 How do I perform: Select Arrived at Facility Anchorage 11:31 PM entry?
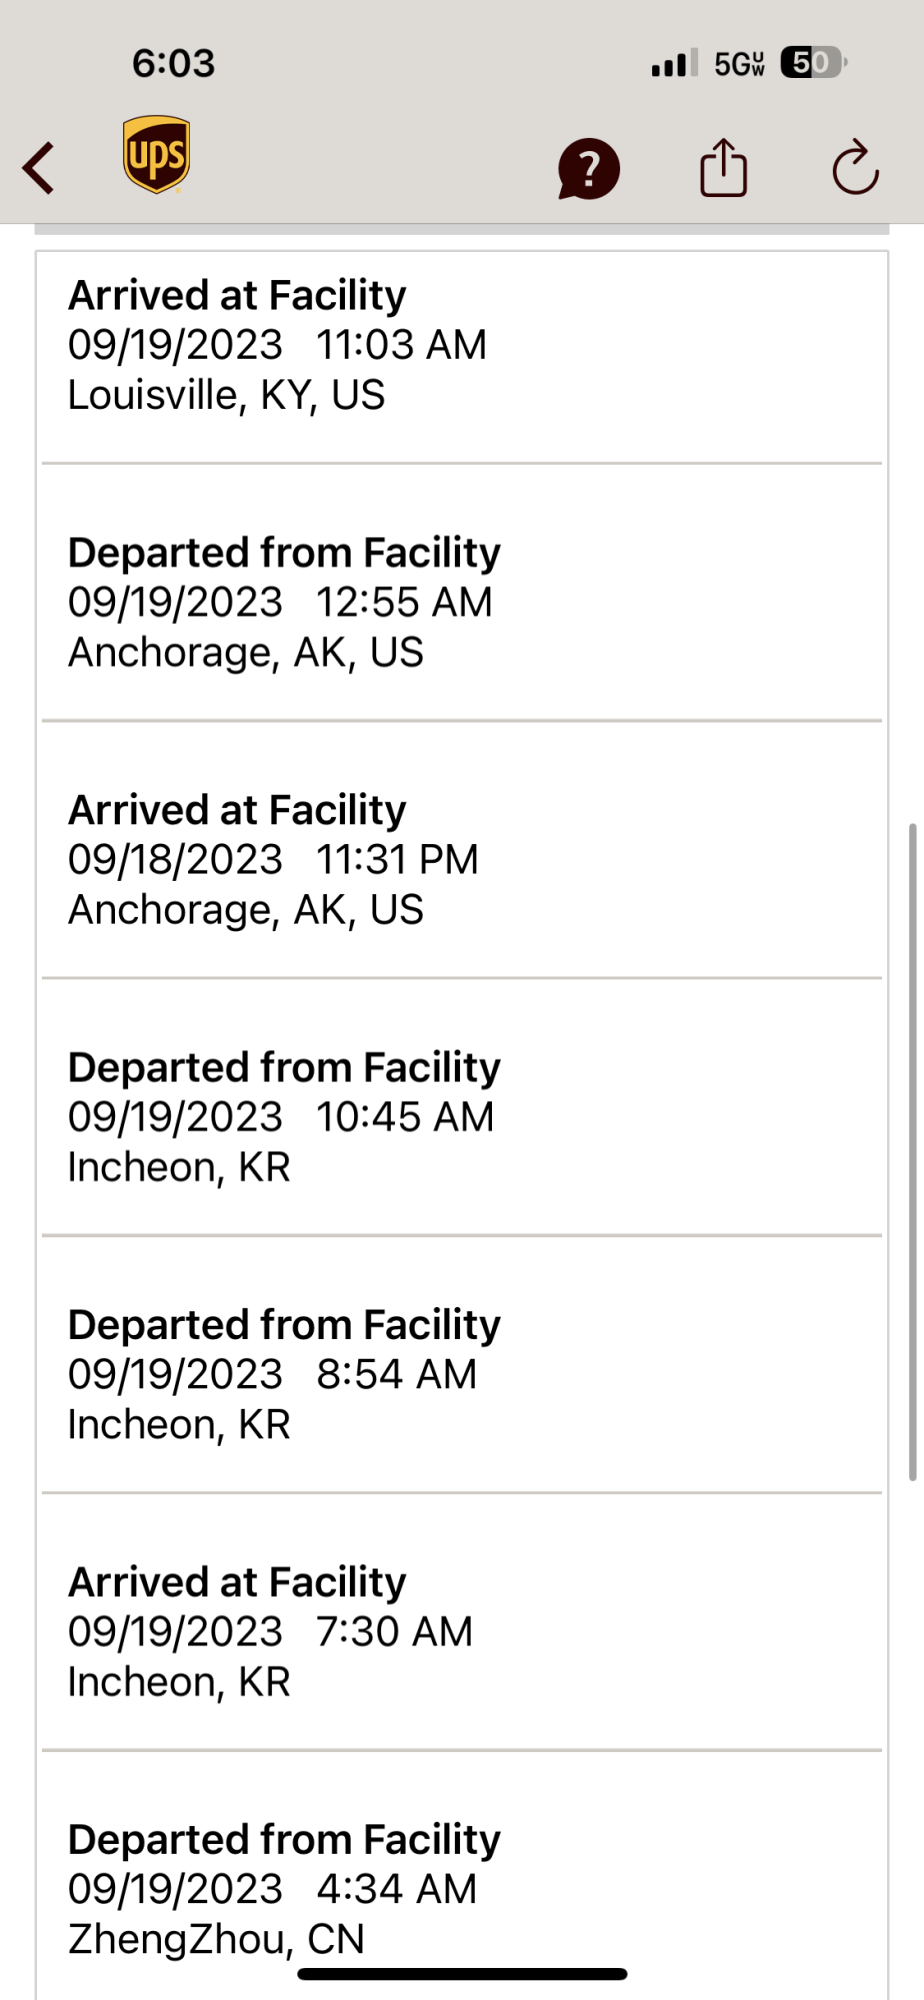click(461, 859)
